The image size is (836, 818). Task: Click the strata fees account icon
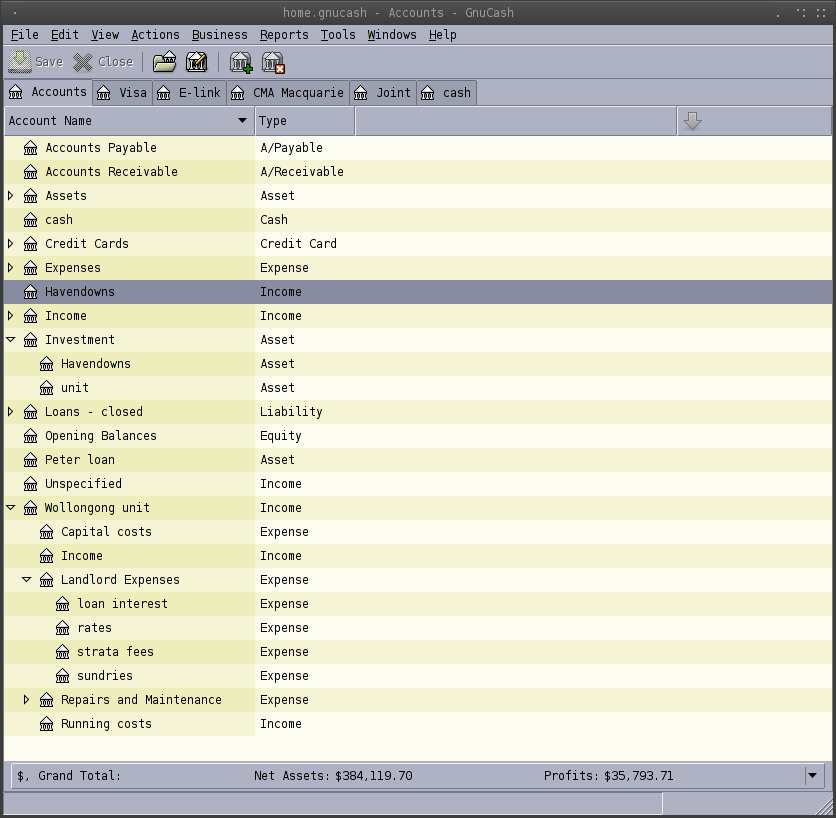tap(63, 652)
